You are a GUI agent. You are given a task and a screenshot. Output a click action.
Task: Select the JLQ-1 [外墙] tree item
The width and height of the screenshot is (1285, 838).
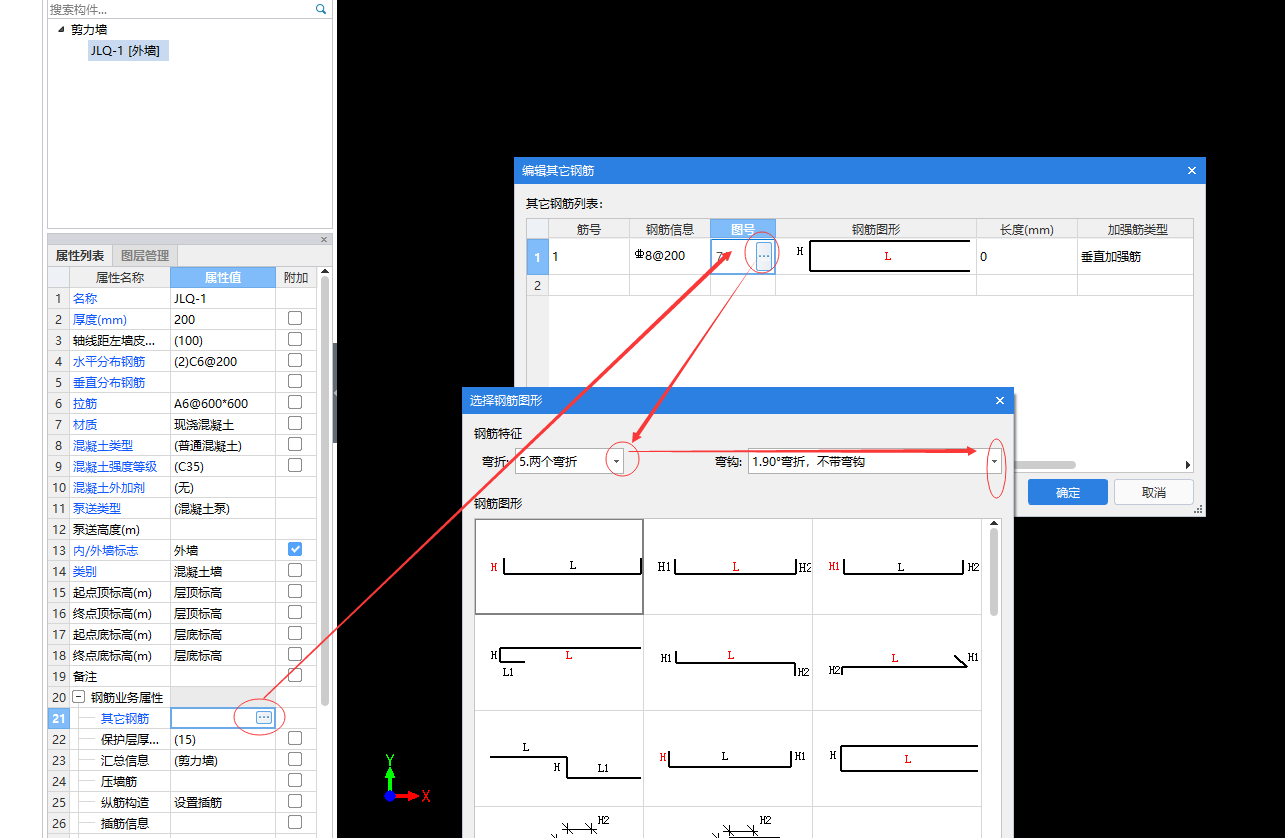[128, 50]
